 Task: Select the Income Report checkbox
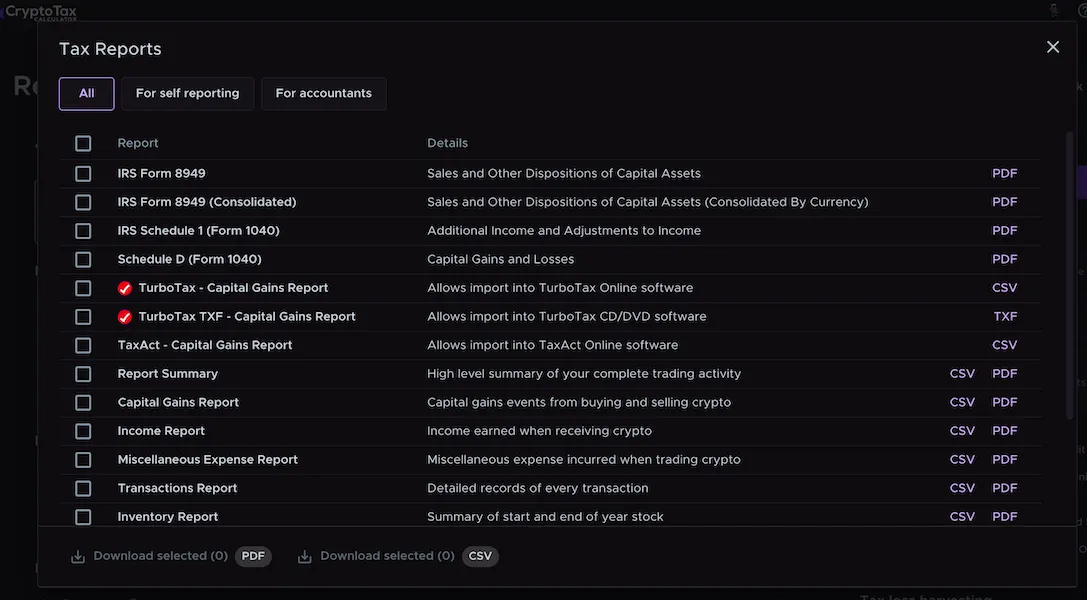pyautogui.click(x=83, y=431)
